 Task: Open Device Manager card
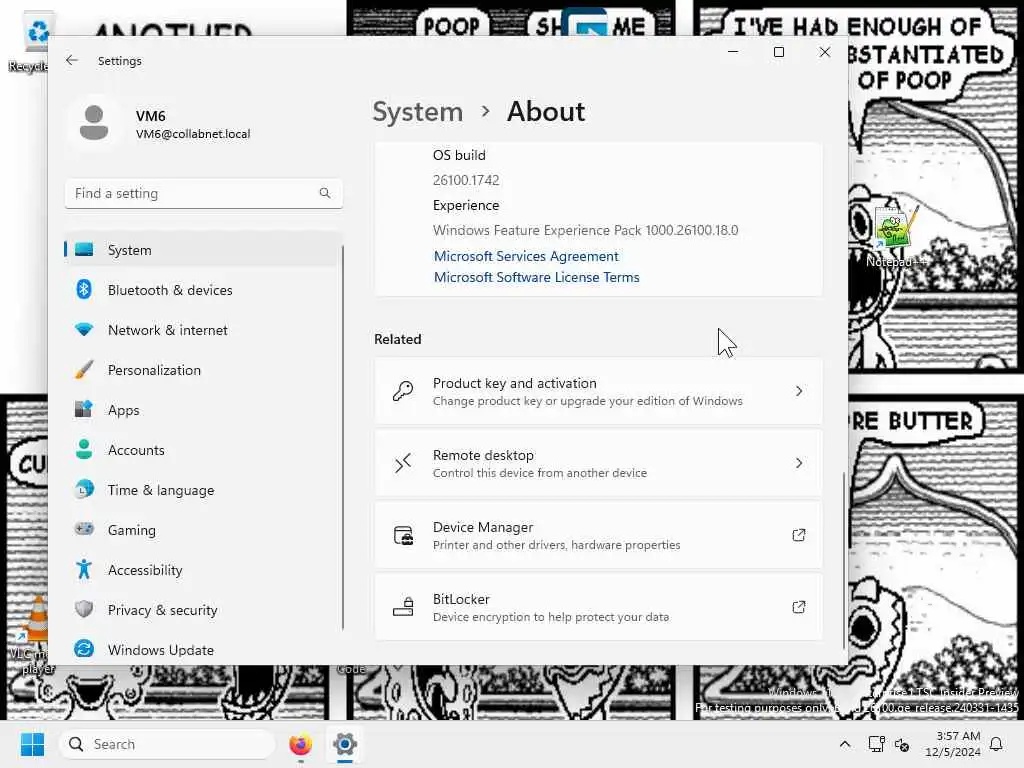pos(598,535)
